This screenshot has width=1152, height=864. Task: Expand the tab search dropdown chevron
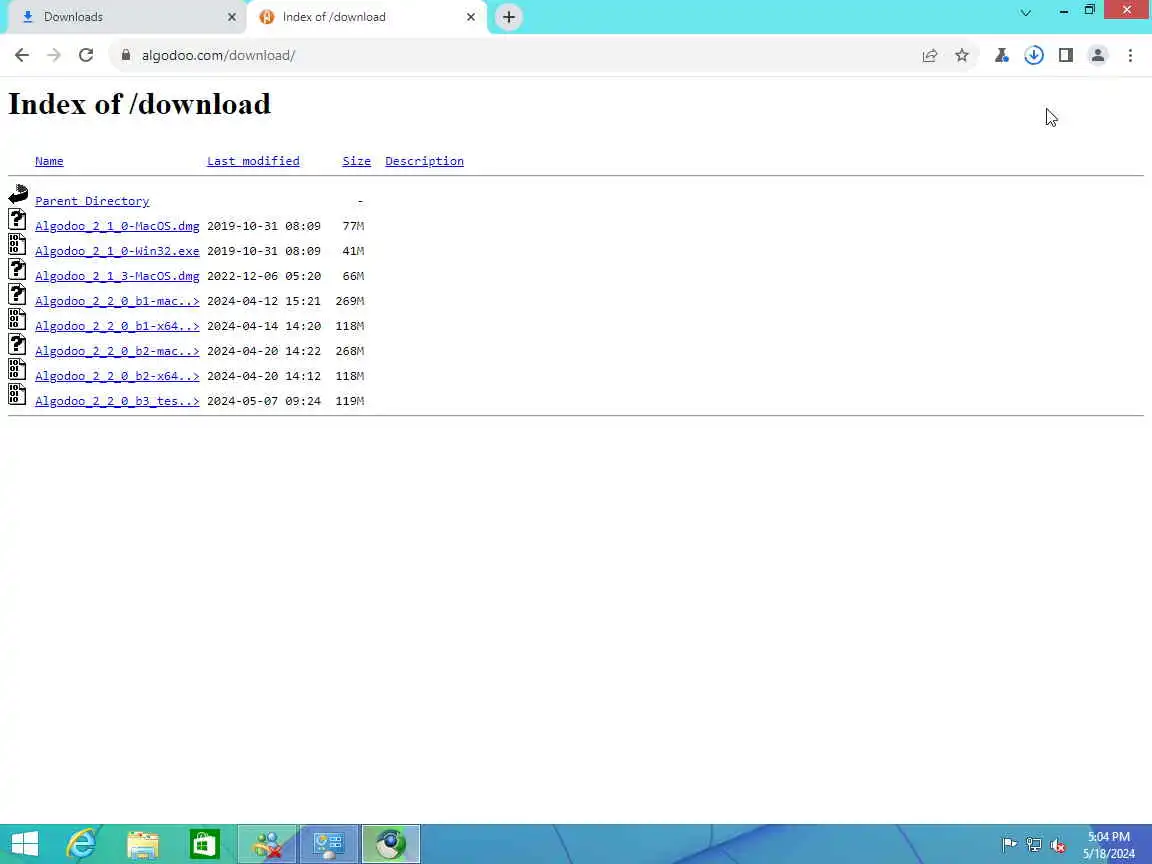point(1026,12)
